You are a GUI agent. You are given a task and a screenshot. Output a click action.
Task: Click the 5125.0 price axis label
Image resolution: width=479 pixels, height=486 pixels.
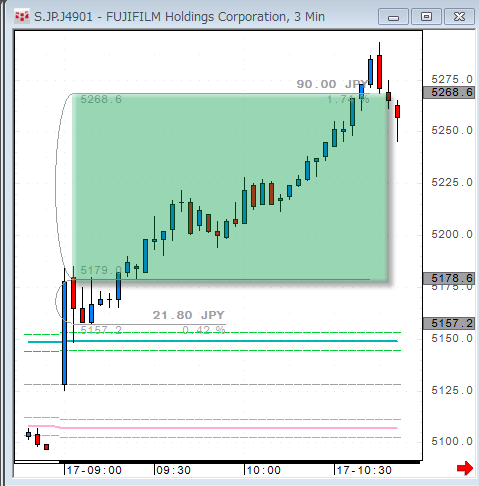tap(452, 390)
